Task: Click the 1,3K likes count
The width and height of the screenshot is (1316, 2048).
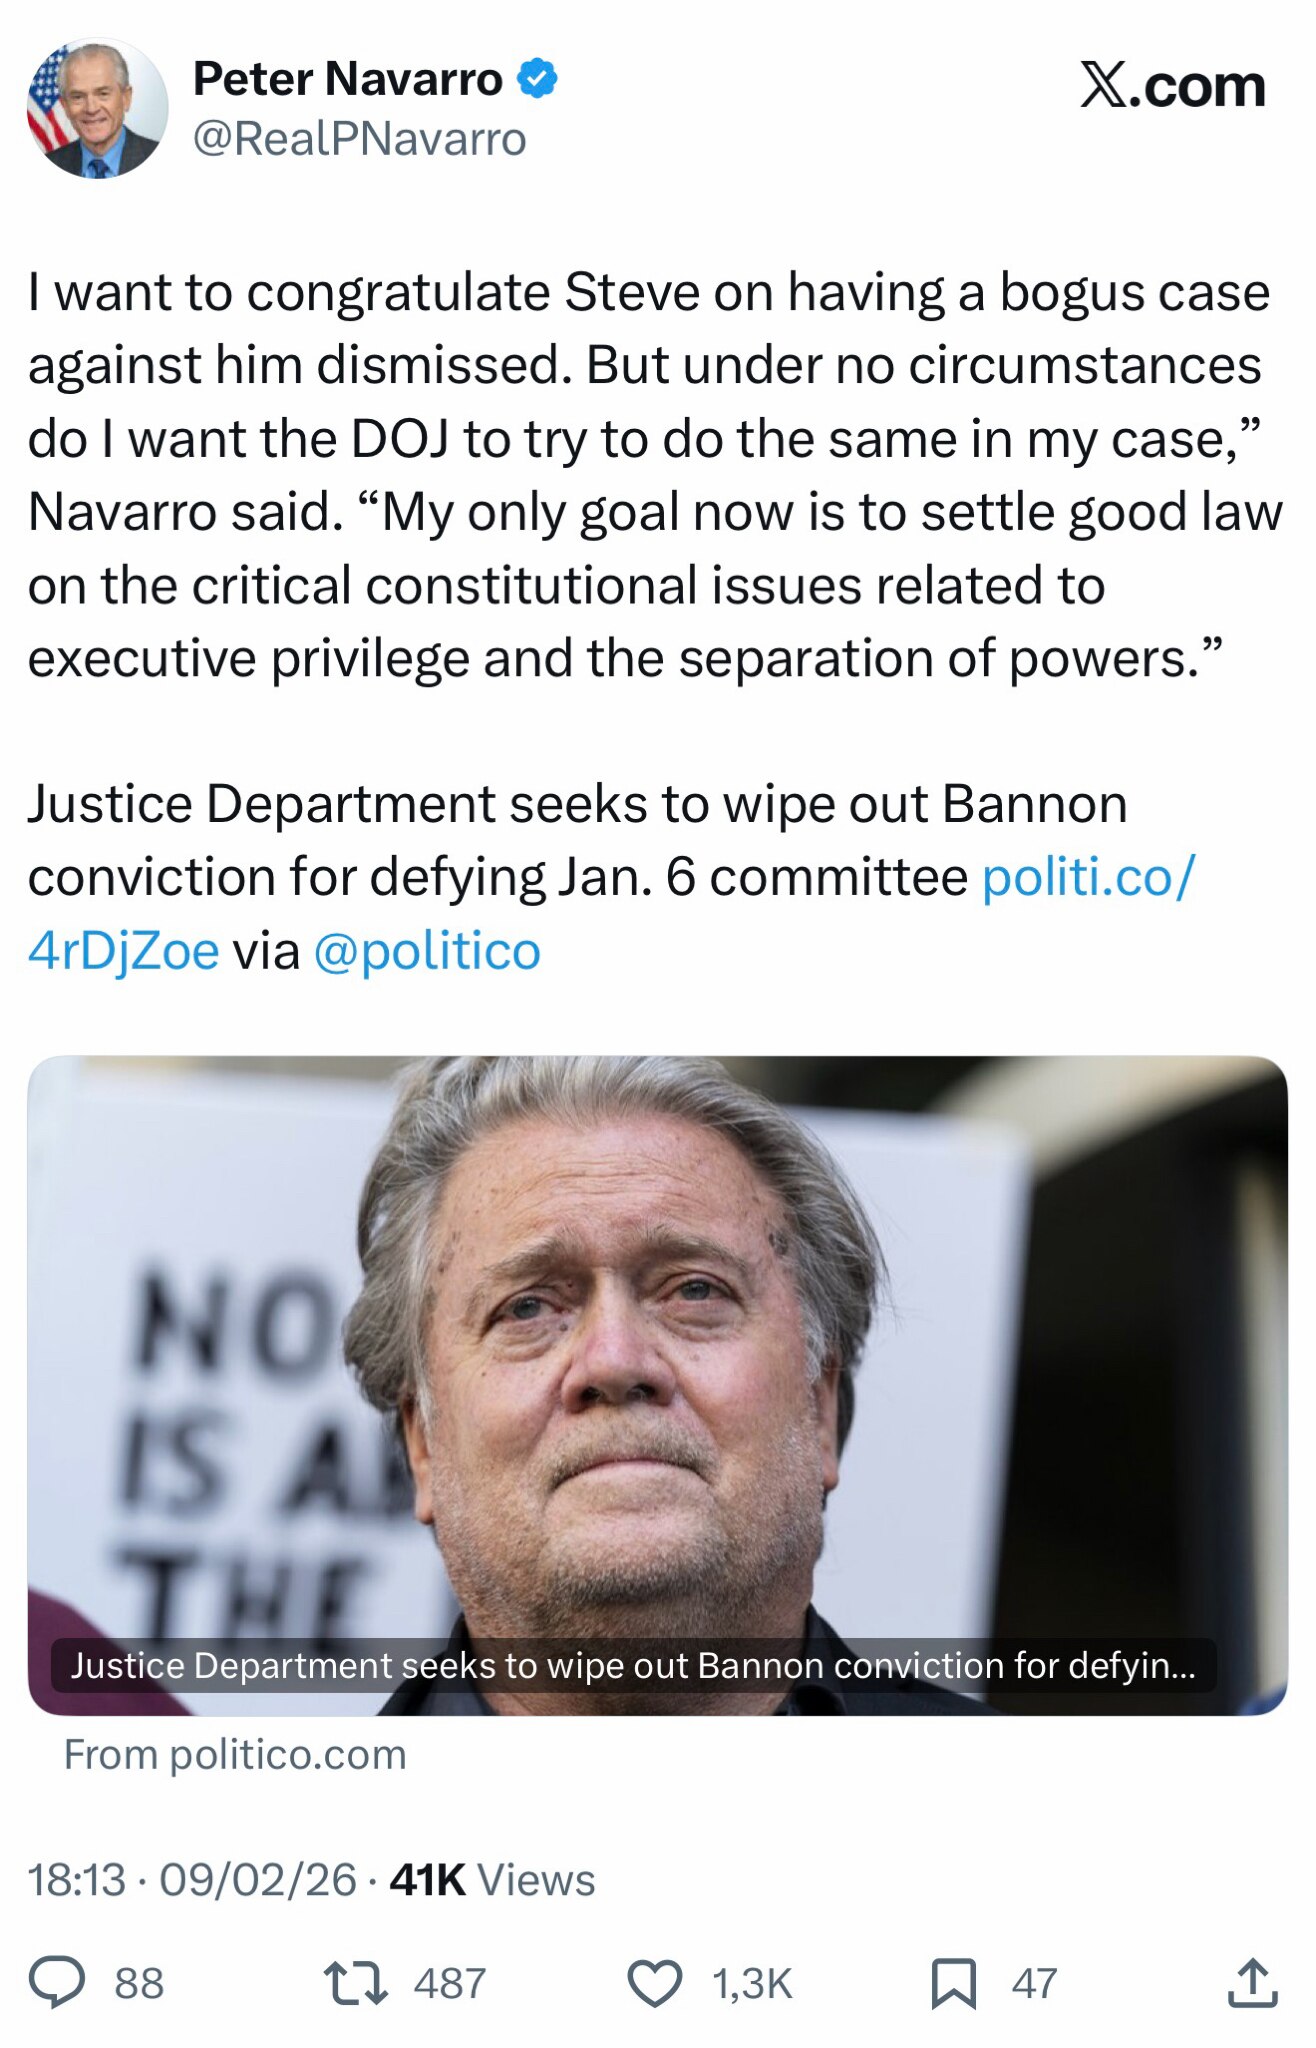Action: point(752,1983)
